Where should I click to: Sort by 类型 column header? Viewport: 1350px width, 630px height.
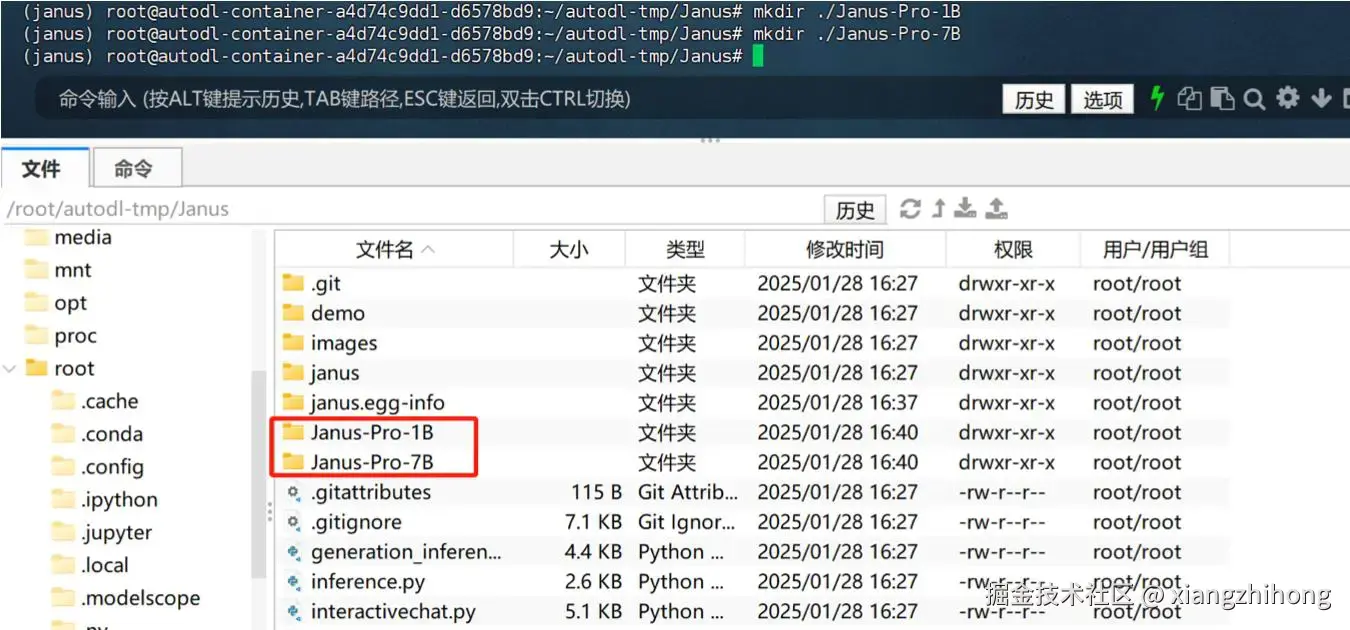click(x=685, y=249)
